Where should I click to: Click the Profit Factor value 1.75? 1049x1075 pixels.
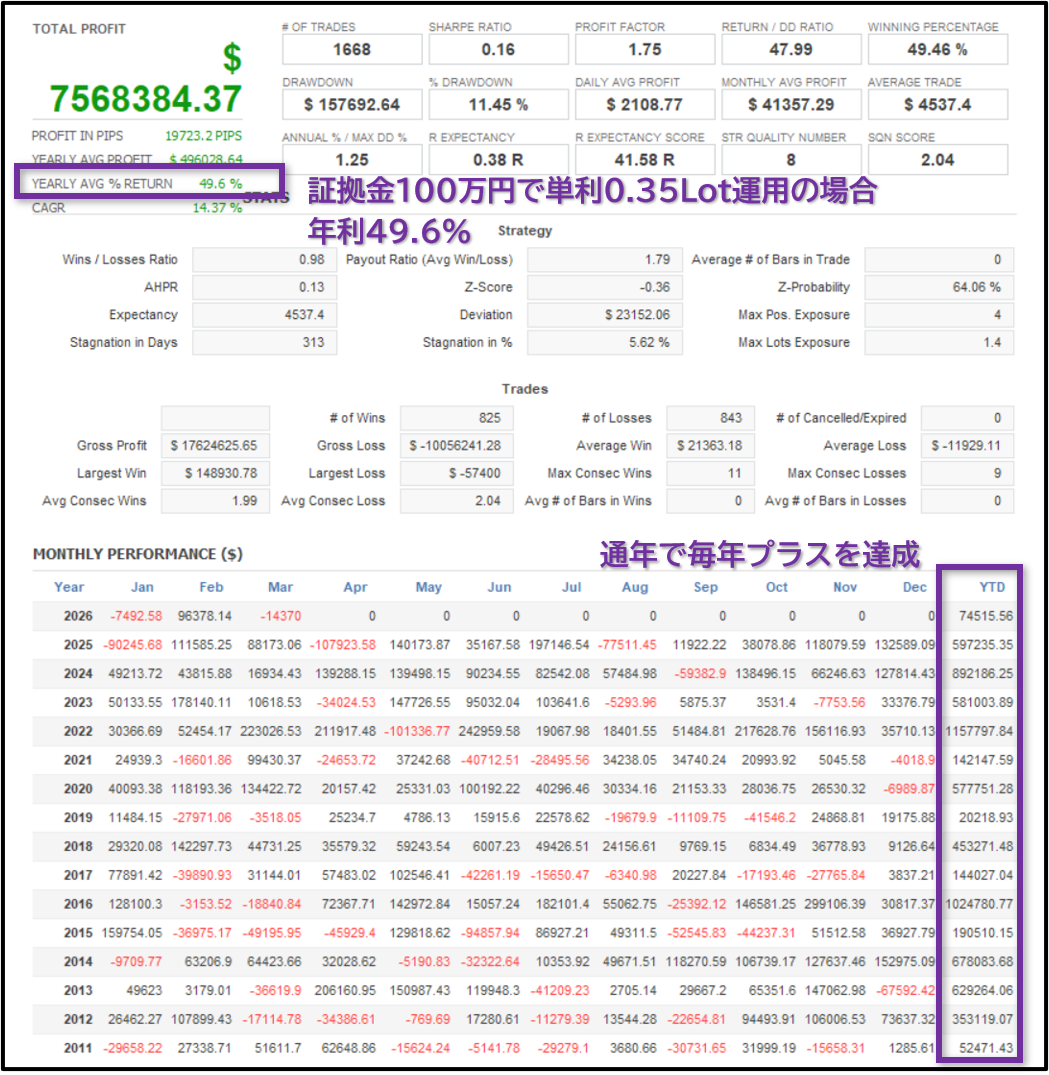click(x=644, y=50)
